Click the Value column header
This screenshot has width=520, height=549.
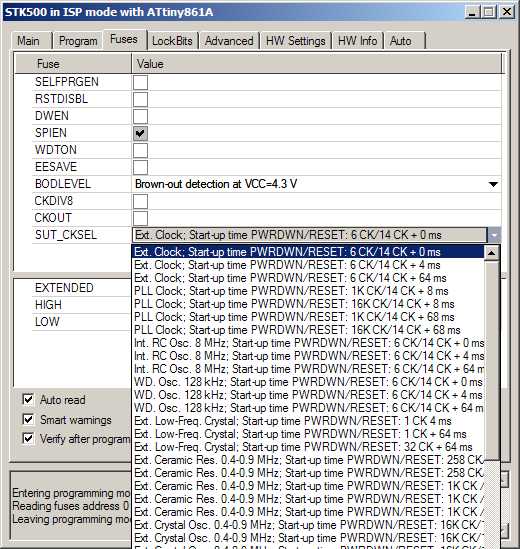click(x=317, y=64)
